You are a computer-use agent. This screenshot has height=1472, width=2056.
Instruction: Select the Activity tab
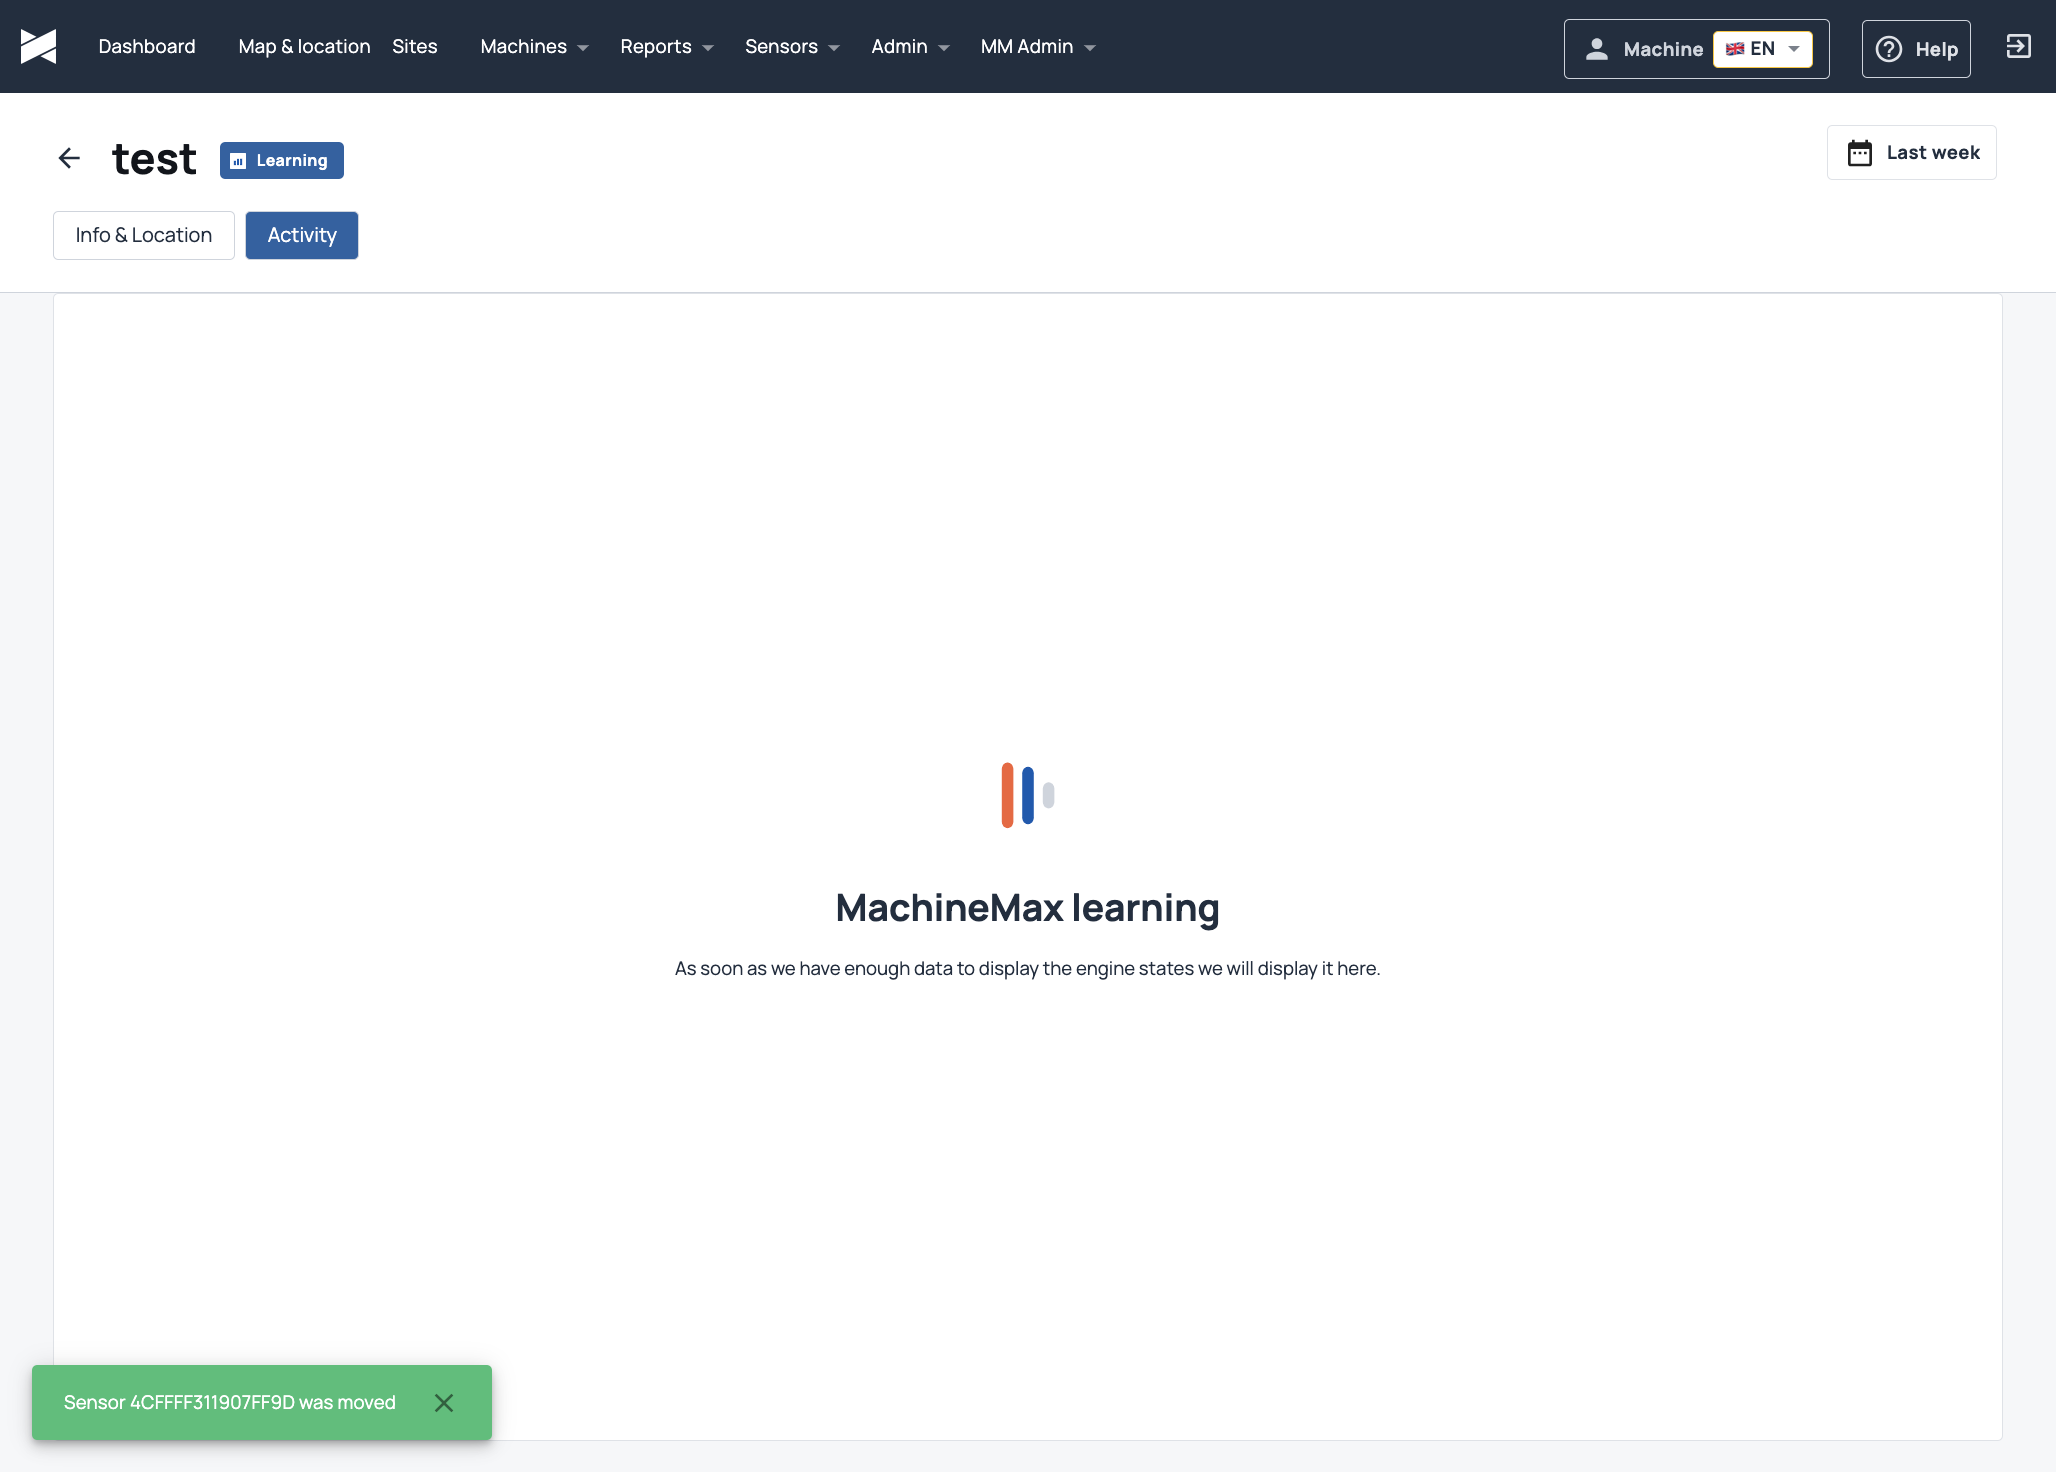coord(302,235)
